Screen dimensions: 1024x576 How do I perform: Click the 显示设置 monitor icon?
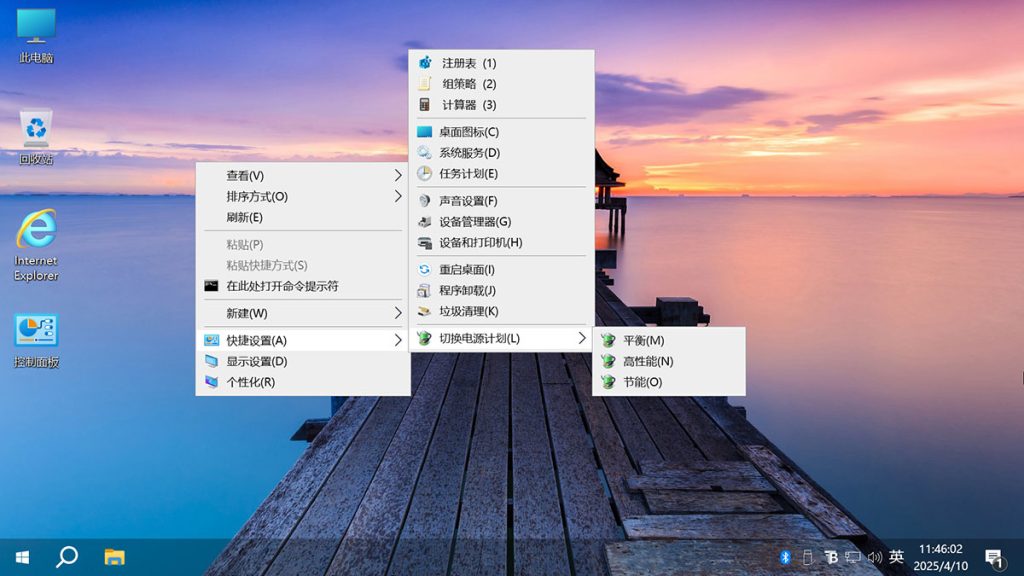click(x=211, y=361)
